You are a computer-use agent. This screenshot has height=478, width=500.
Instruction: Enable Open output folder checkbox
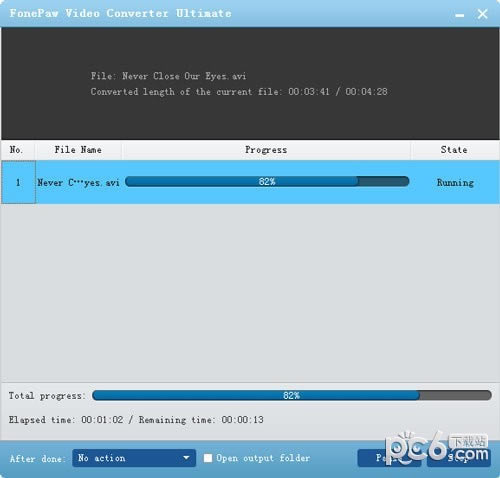click(x=208, y=458)
